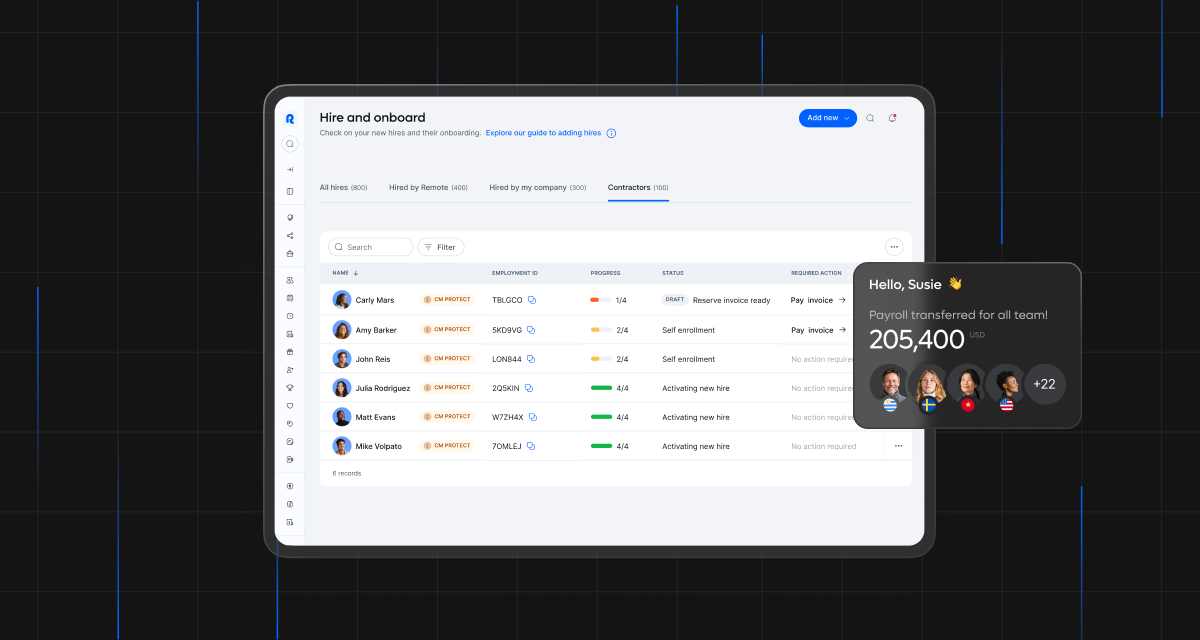
Task: Click Pay invoice for Carly Mars
Action: (x=819, y=300)
